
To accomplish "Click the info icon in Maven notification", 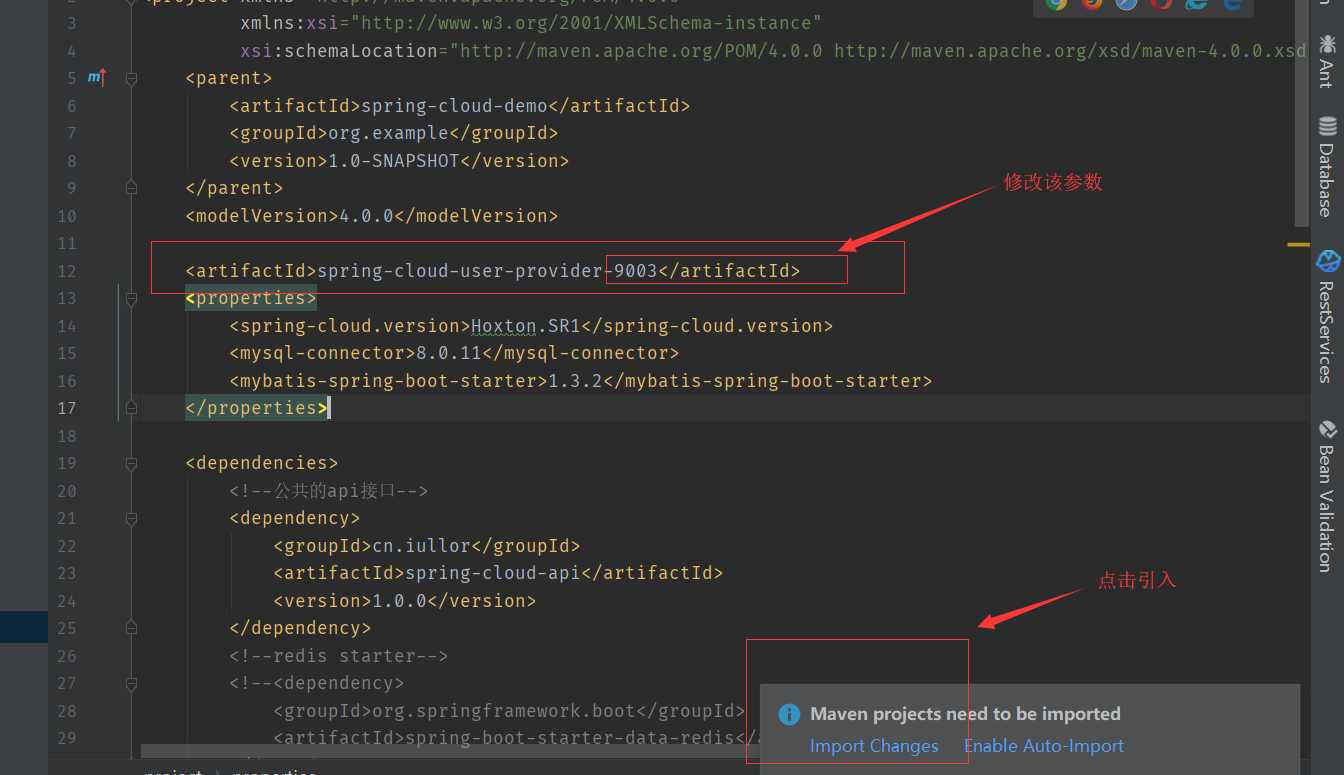I will (x=789, y=714).
